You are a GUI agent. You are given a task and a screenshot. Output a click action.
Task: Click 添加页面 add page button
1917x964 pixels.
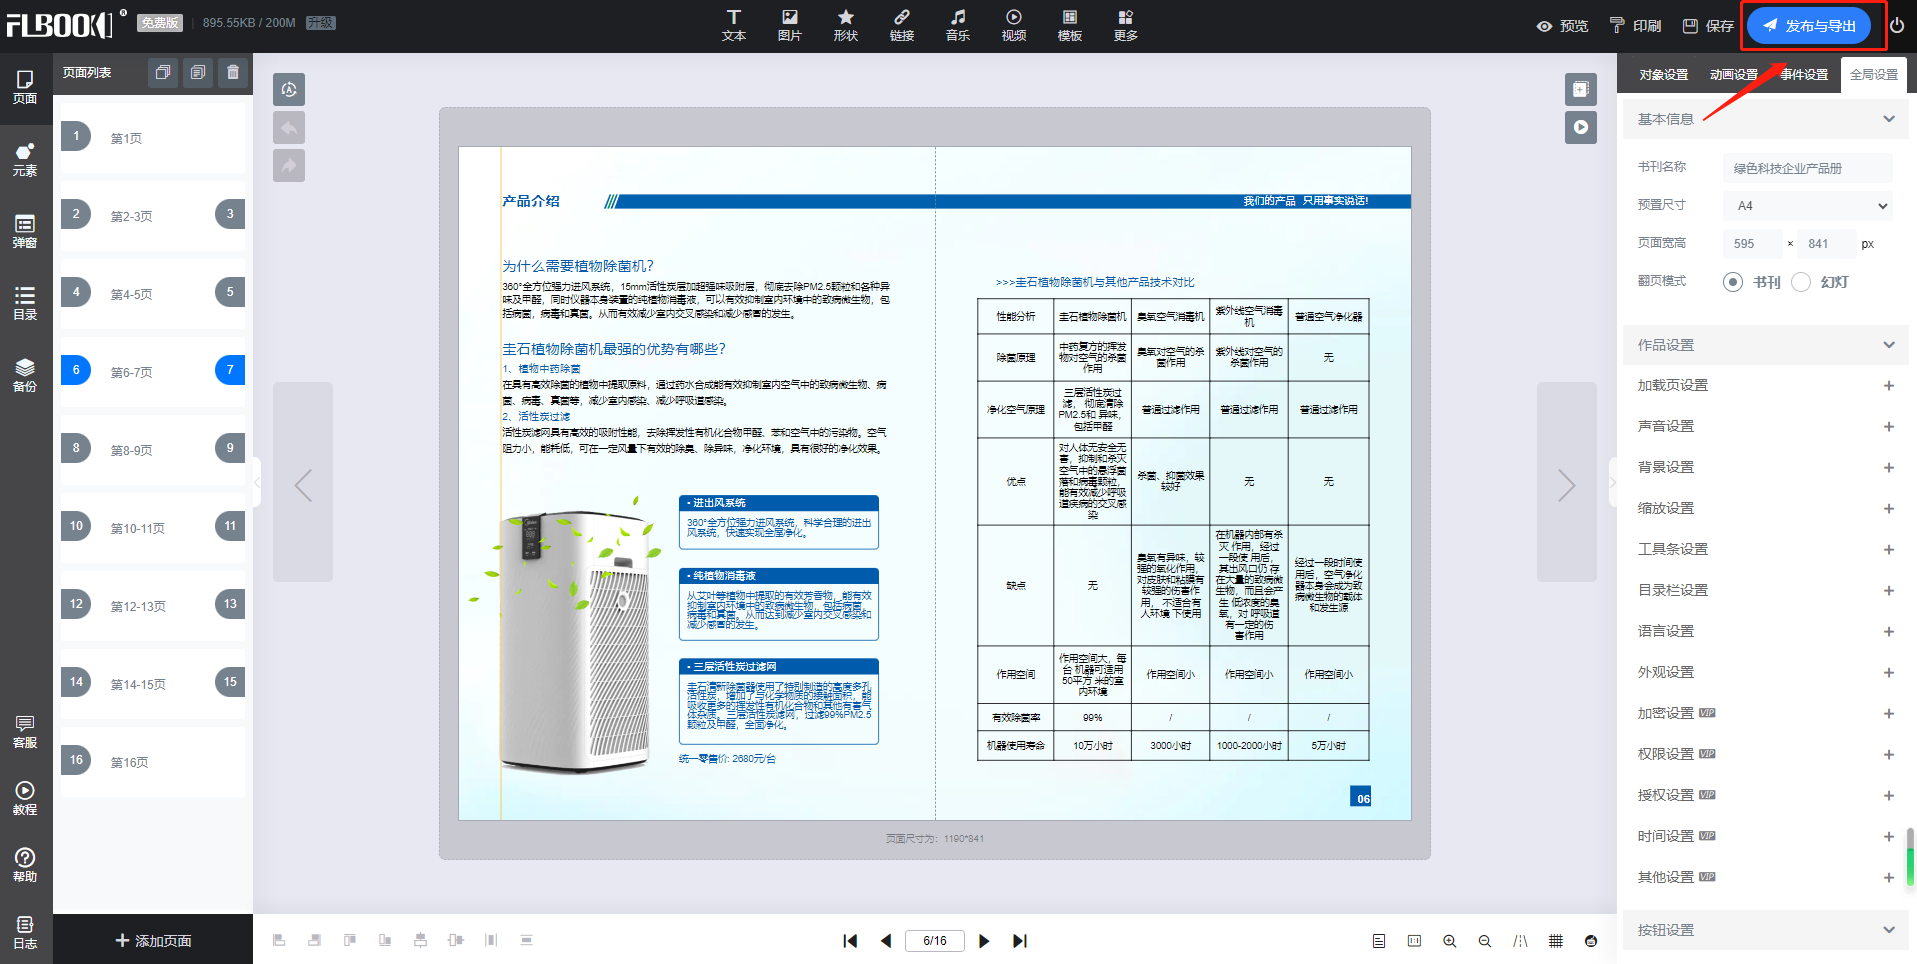coord(153,941)
